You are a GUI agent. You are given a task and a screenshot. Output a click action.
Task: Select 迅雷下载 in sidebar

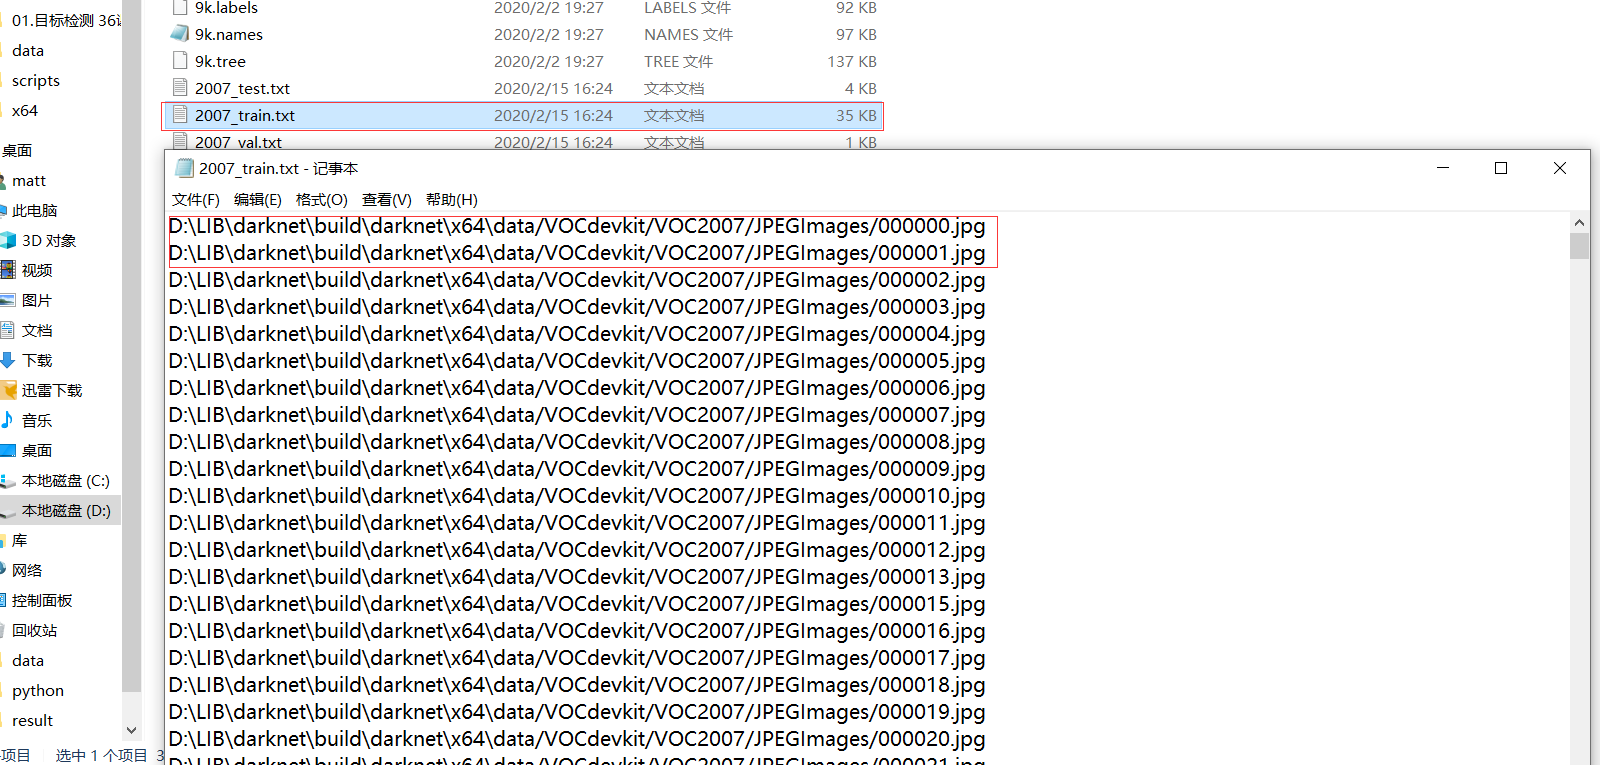tap(52, 390)
